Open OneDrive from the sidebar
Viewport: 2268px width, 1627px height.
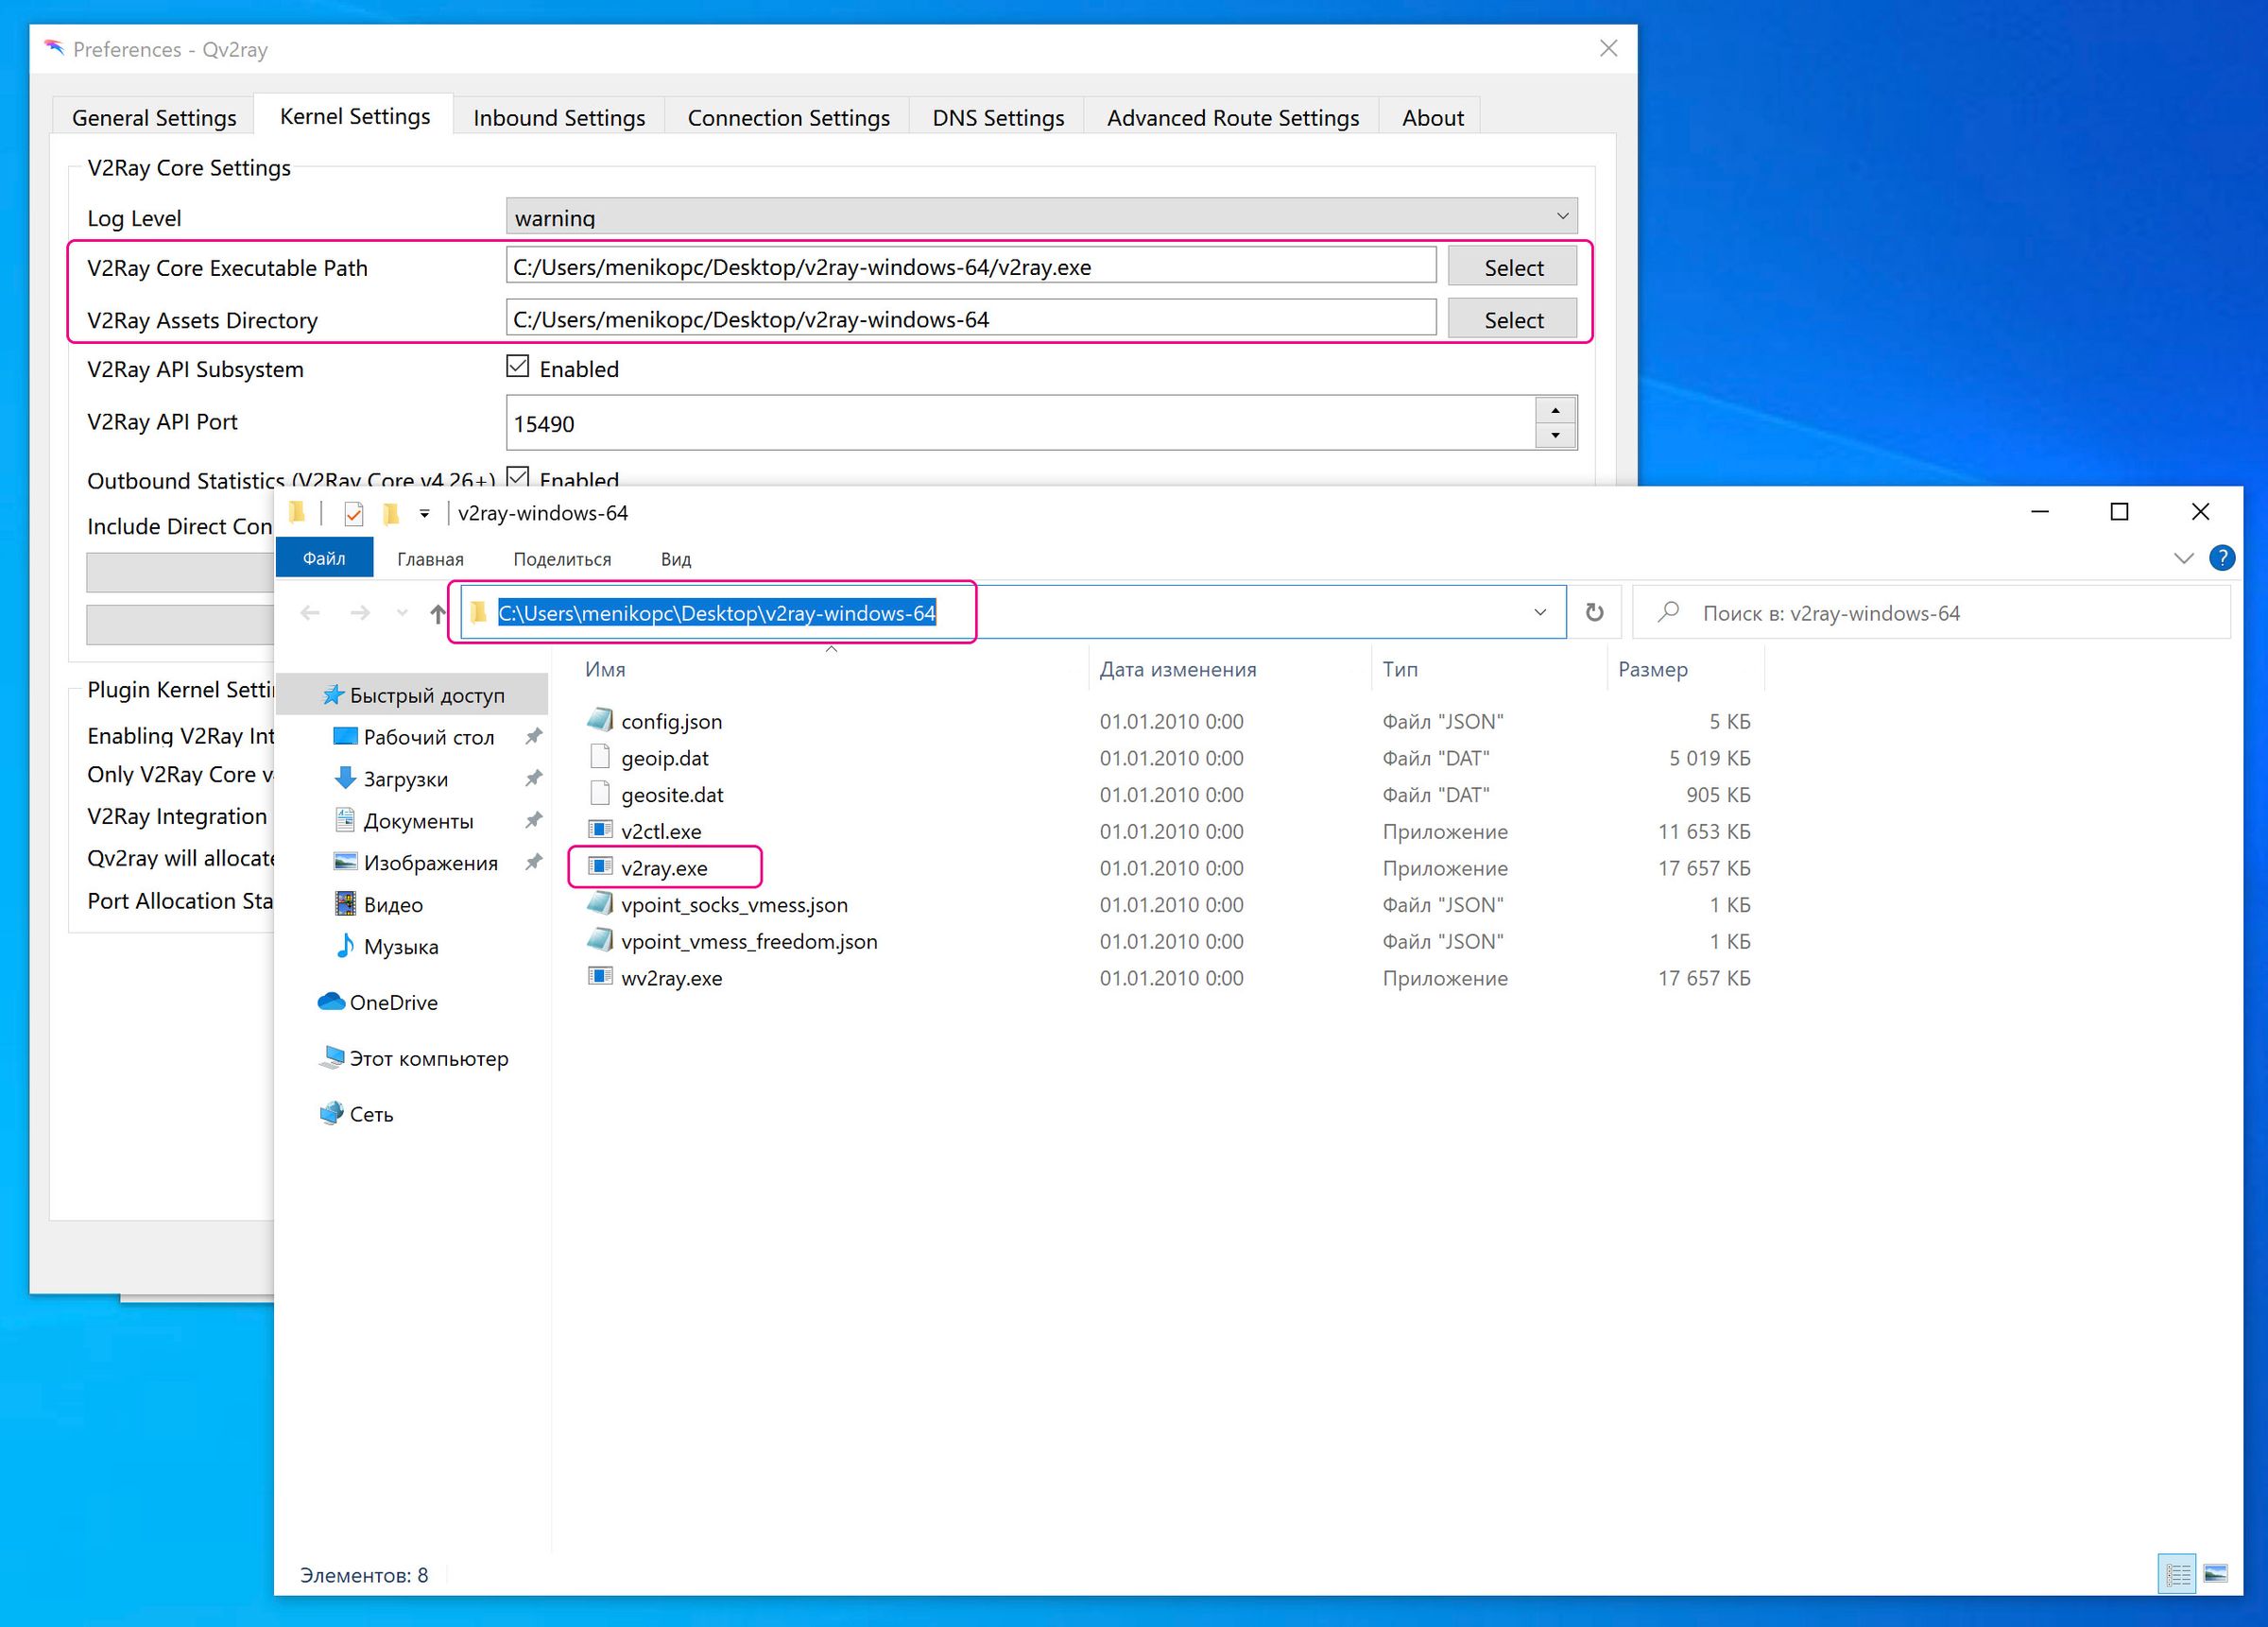(x=393, y=1002)
